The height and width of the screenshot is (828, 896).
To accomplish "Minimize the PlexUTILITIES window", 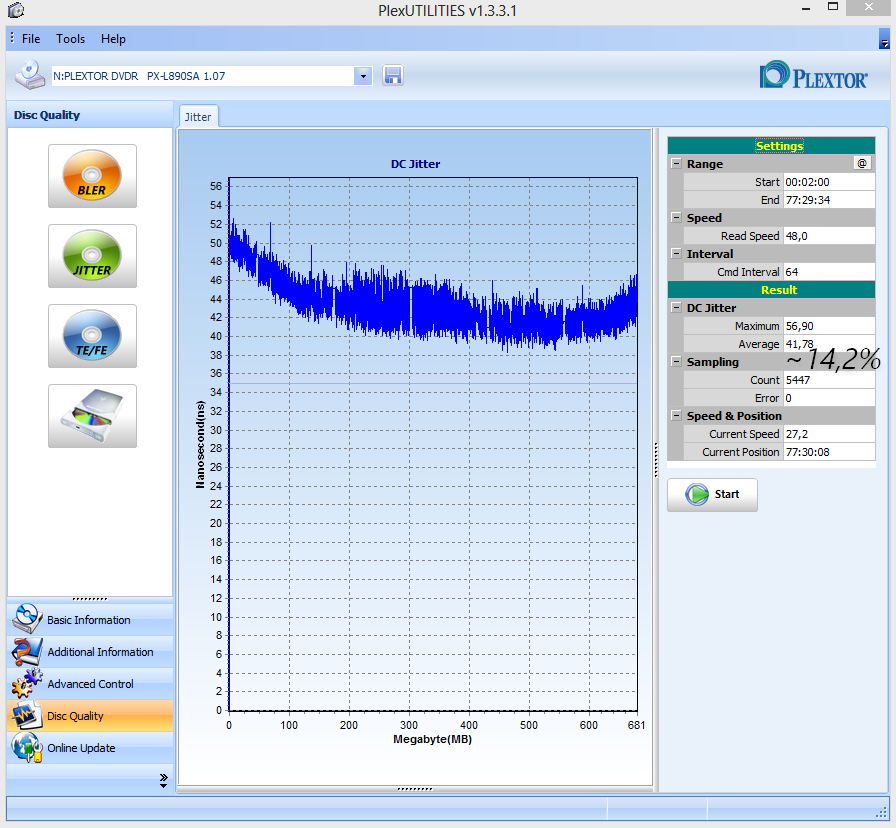I will (x=806, y=9).
